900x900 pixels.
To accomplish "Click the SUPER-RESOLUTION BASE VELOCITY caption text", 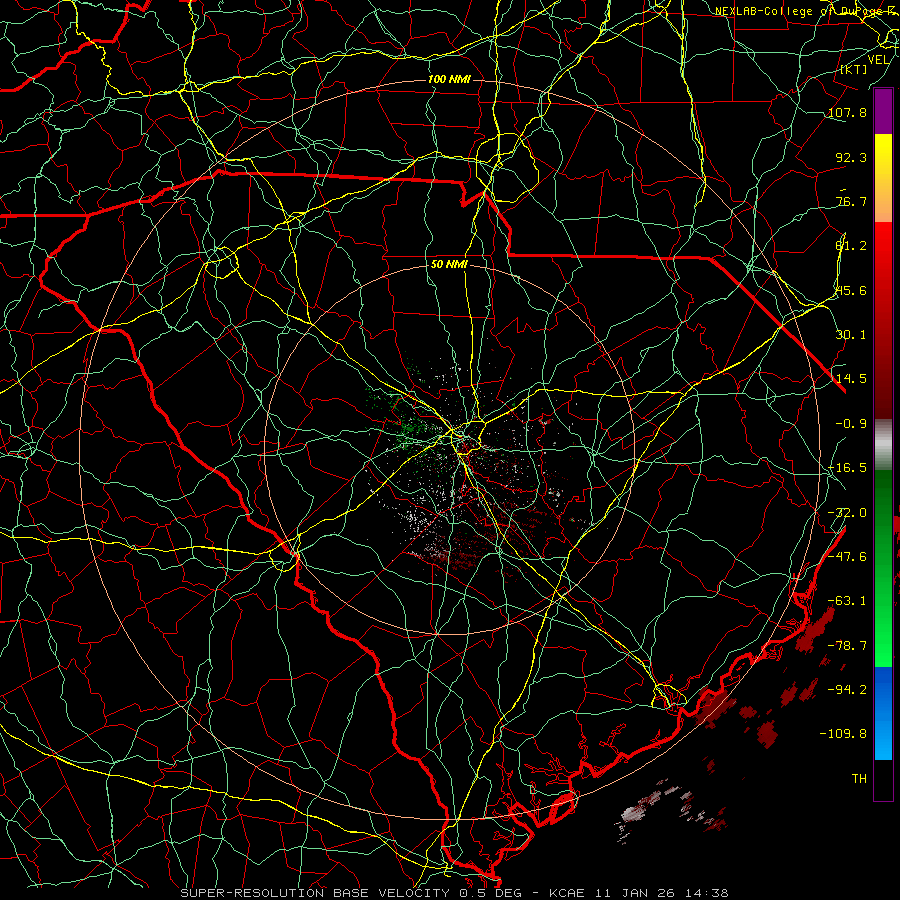I will pyautogui.click(x=315, y=893).
